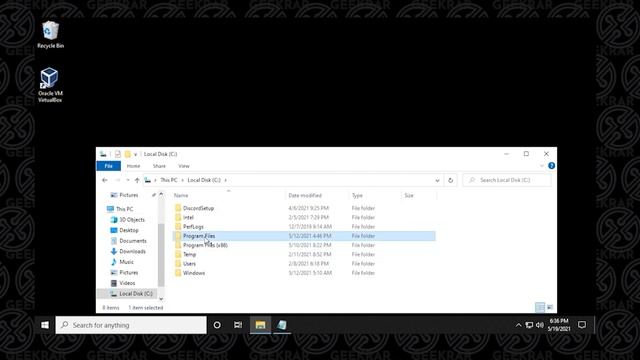The height and width of the screenshot is (360, 640).
Task: Click the Forward navigation arrow
Action: [x=118, y=180]
